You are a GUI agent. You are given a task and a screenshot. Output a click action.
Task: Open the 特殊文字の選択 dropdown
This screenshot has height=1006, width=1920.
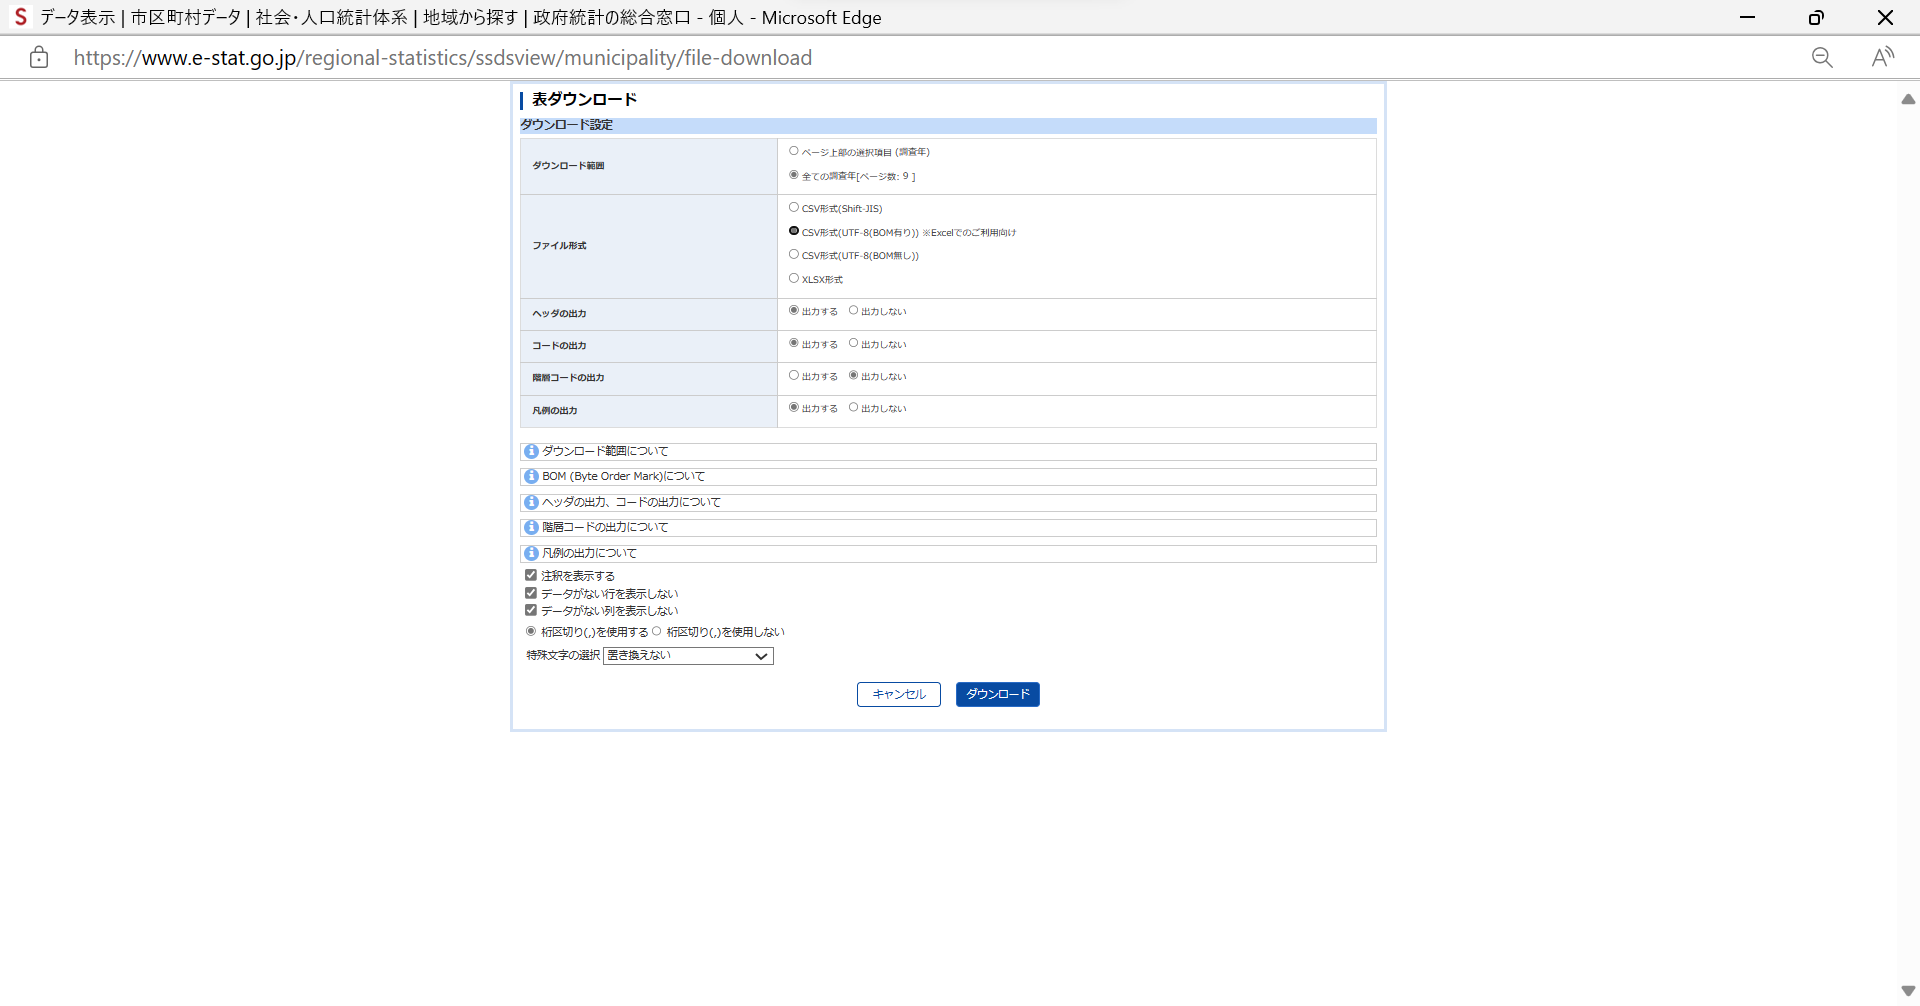pyautogui.click(x=688, y=656)
